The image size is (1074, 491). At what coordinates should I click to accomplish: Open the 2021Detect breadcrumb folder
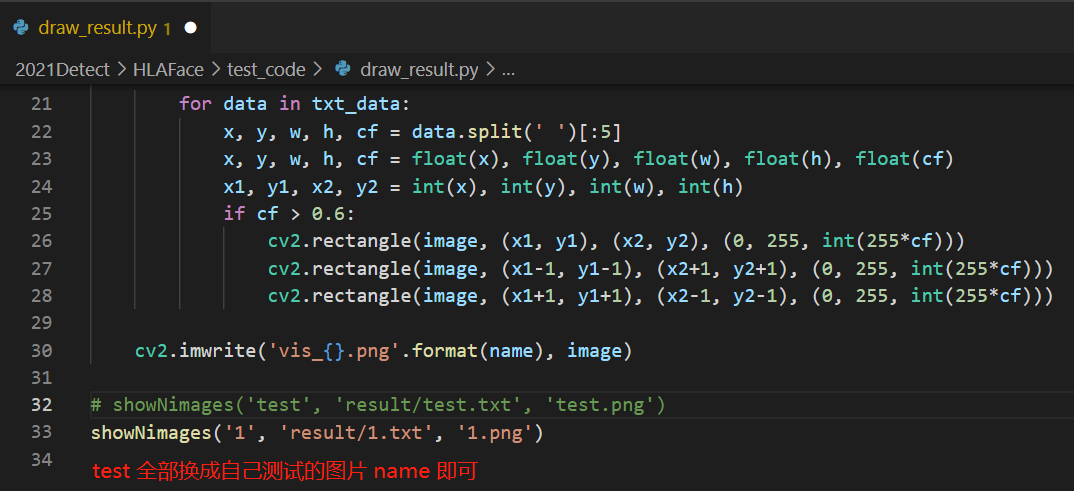[x=64, y=69]
